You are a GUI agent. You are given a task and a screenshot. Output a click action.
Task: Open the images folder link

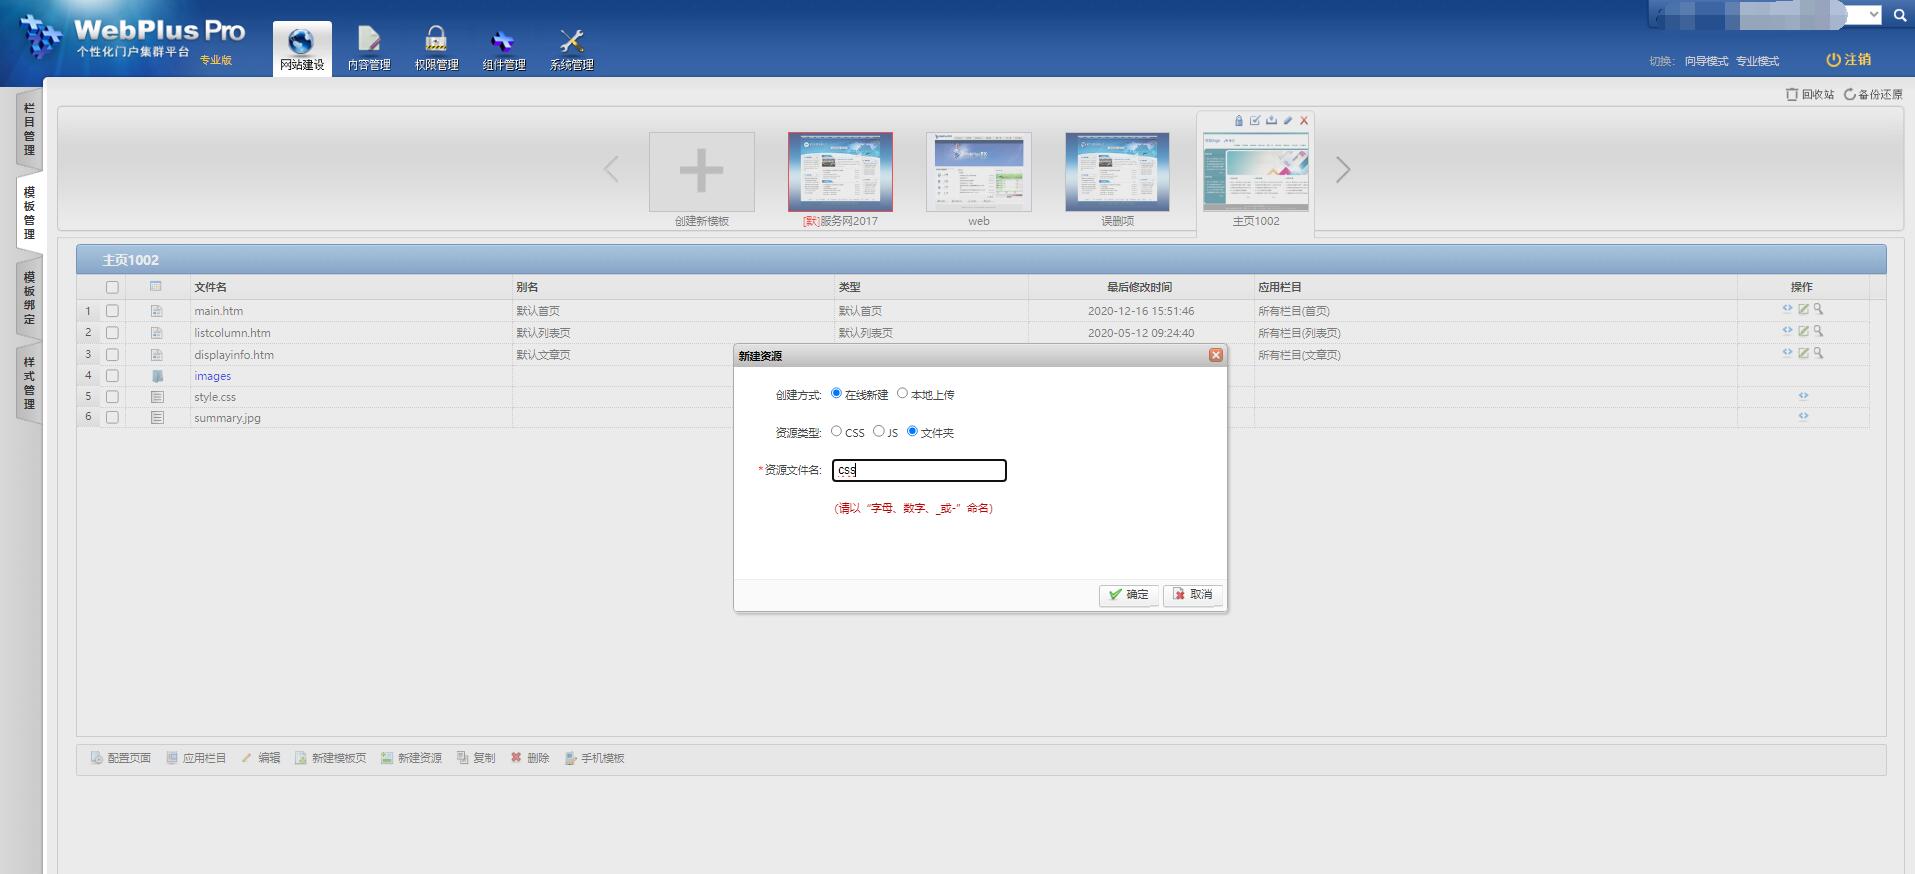[x=212, y=376]
